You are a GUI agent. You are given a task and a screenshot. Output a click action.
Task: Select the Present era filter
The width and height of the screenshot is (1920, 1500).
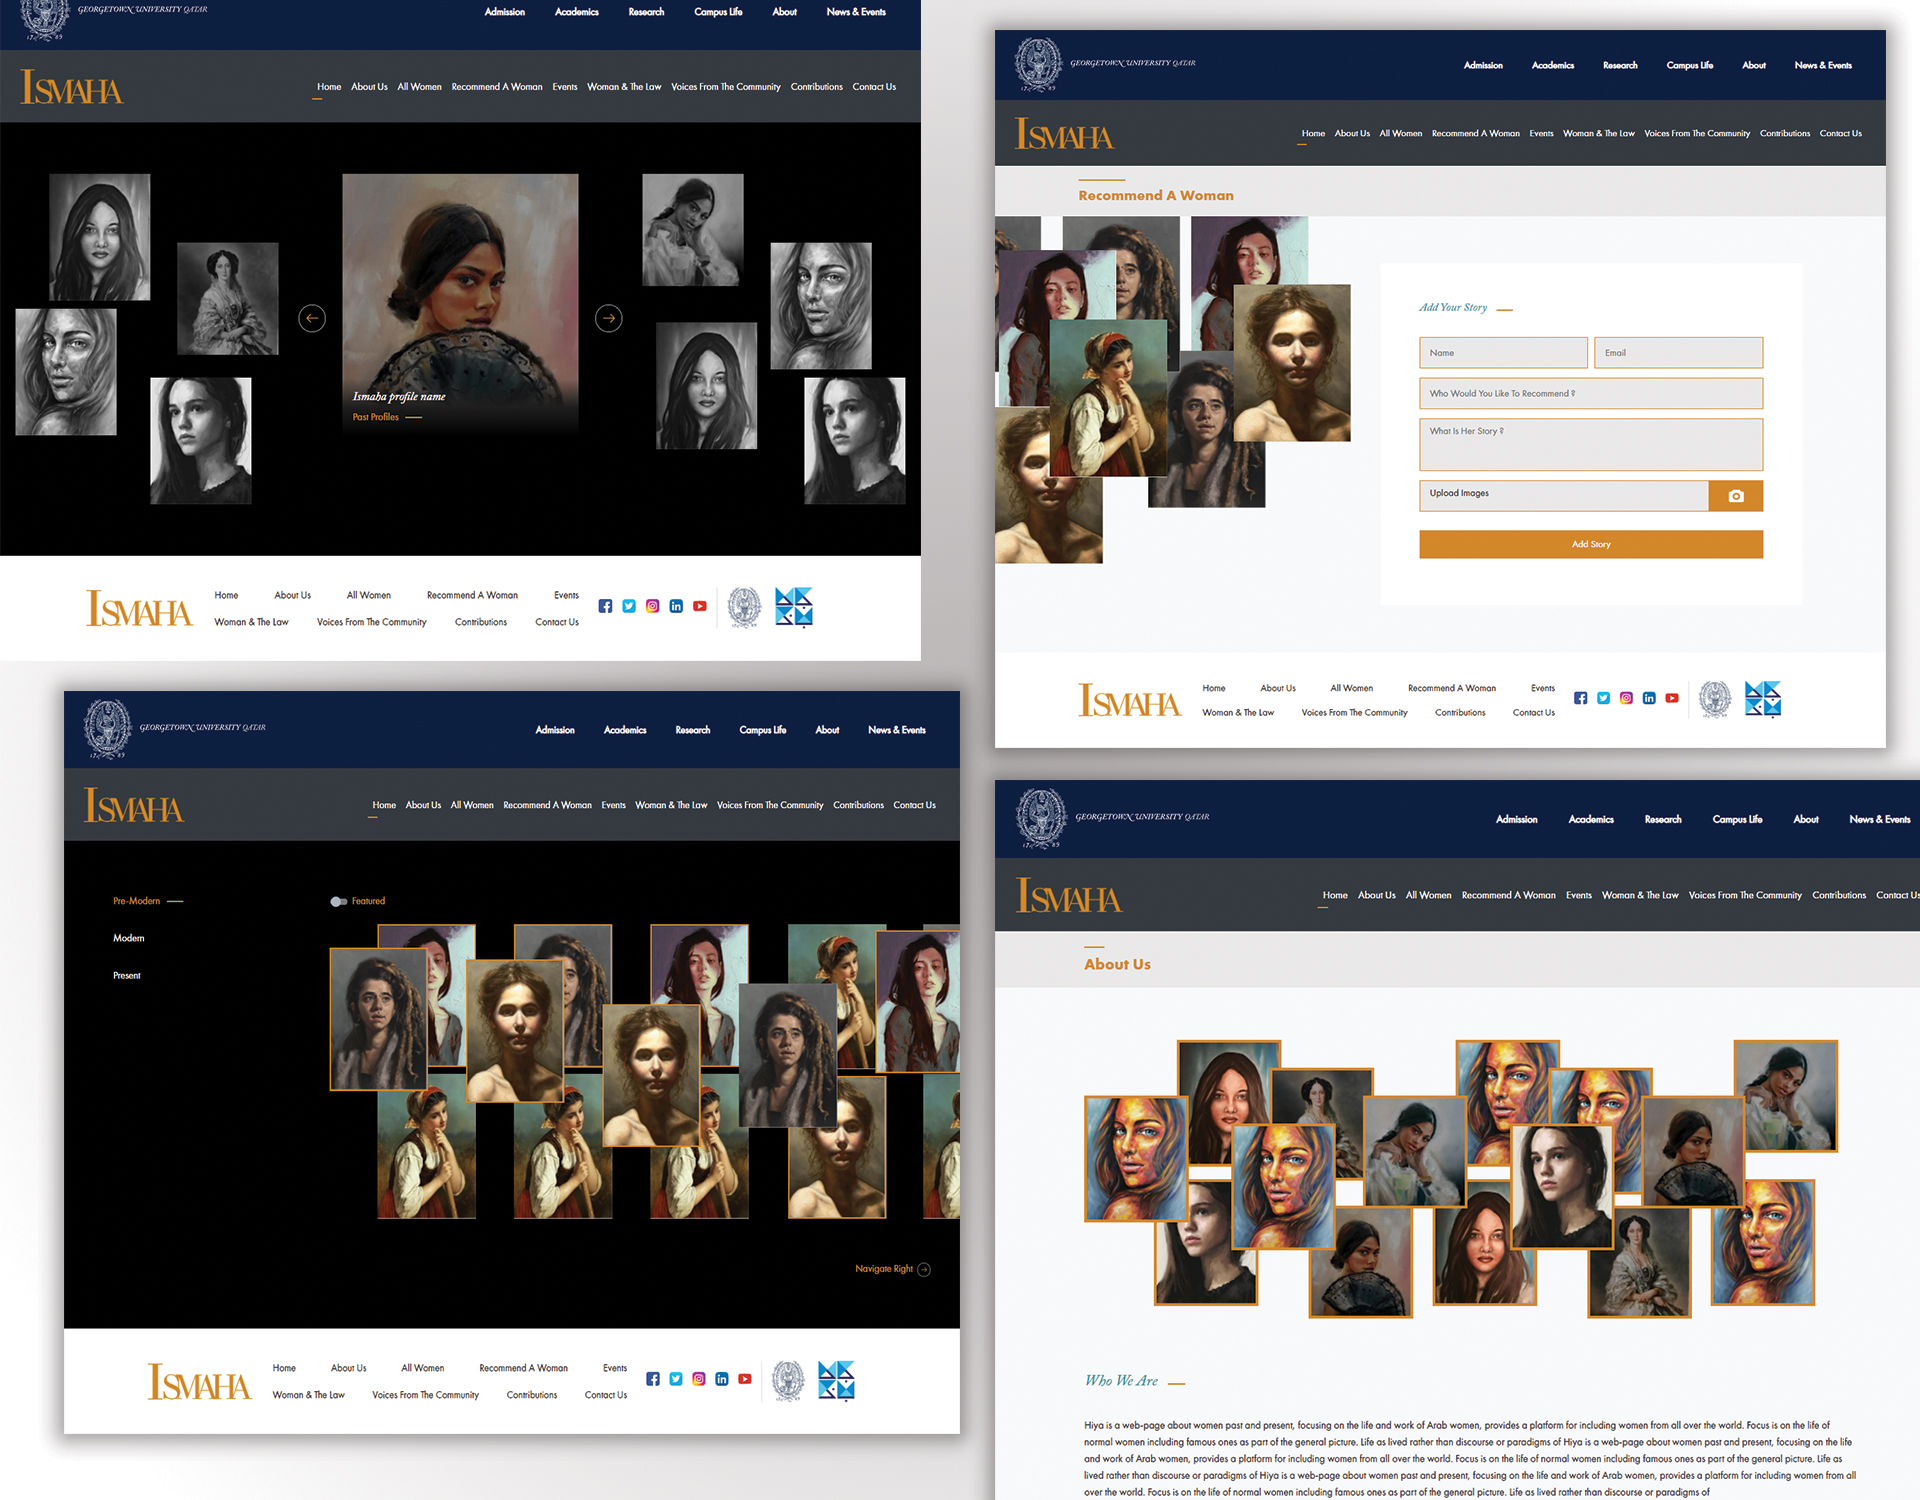[126, 975]
